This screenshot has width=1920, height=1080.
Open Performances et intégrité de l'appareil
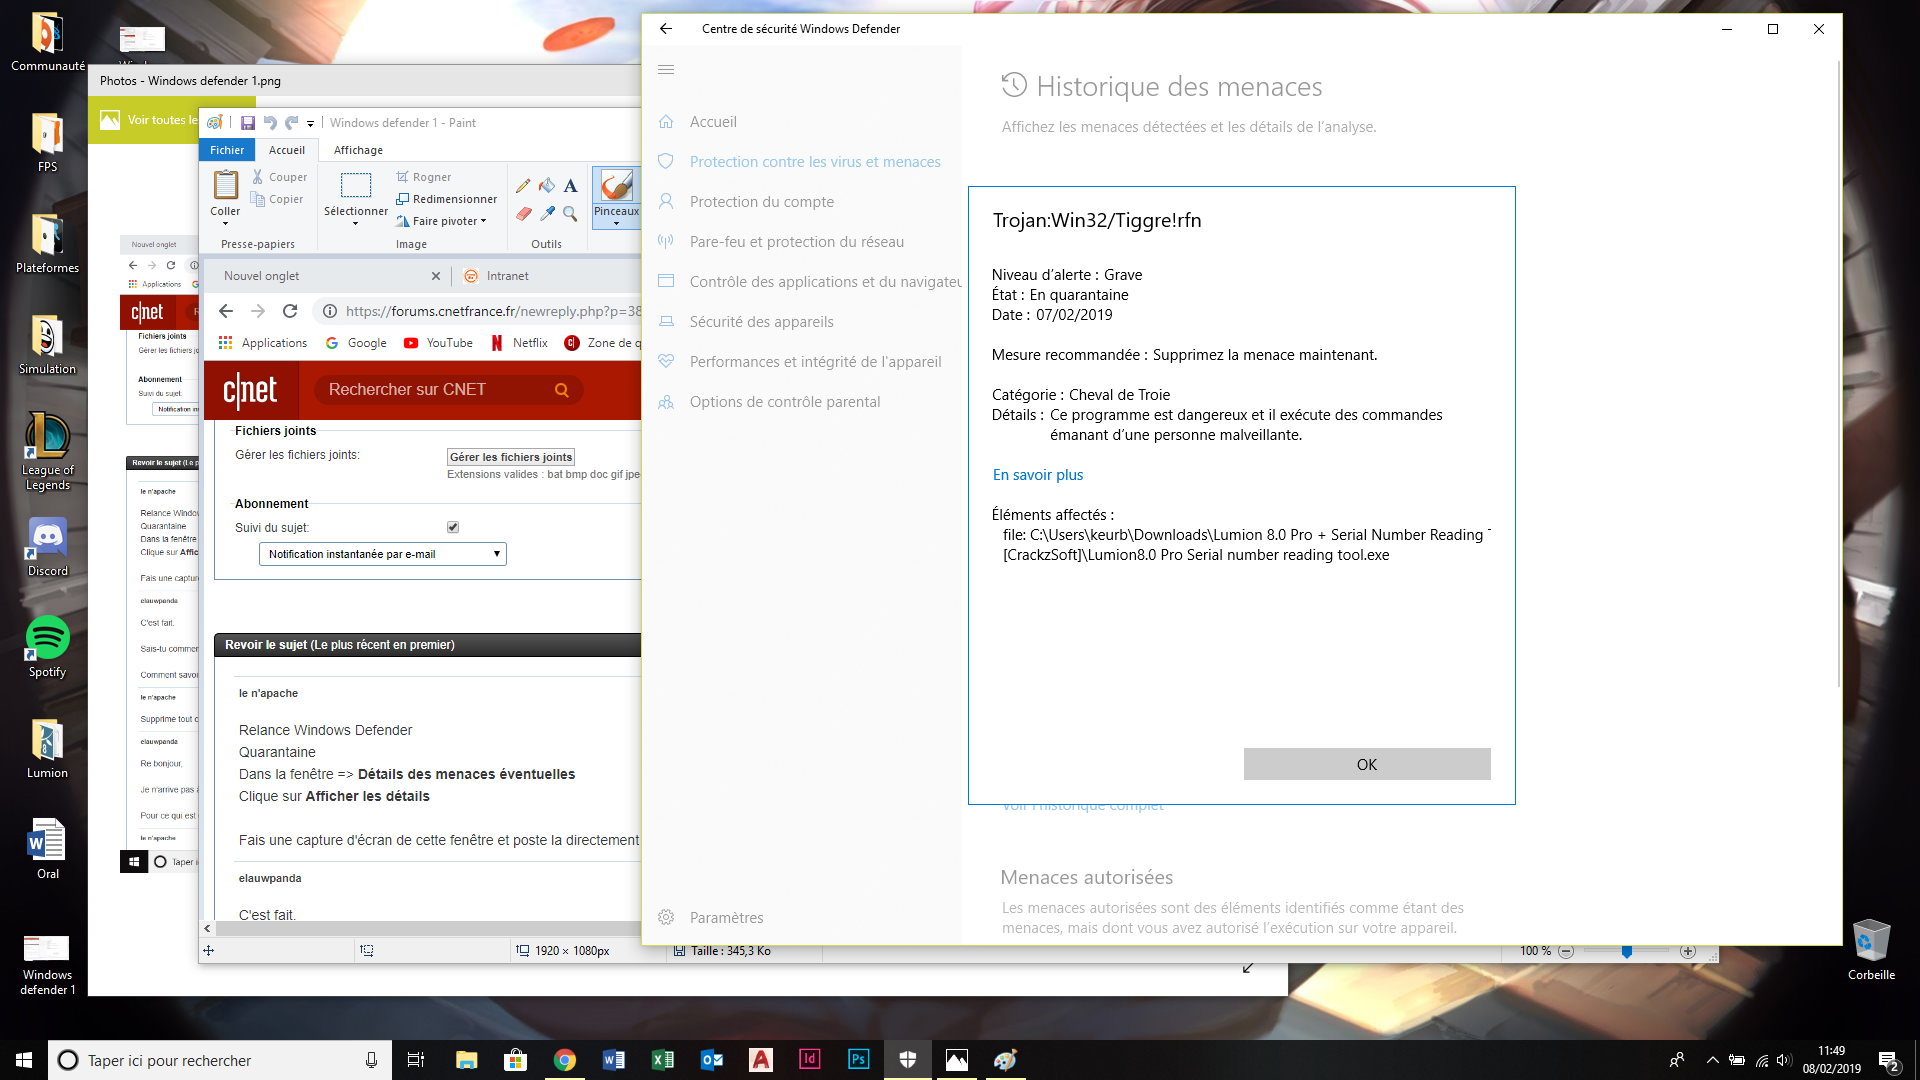point(815,362)
